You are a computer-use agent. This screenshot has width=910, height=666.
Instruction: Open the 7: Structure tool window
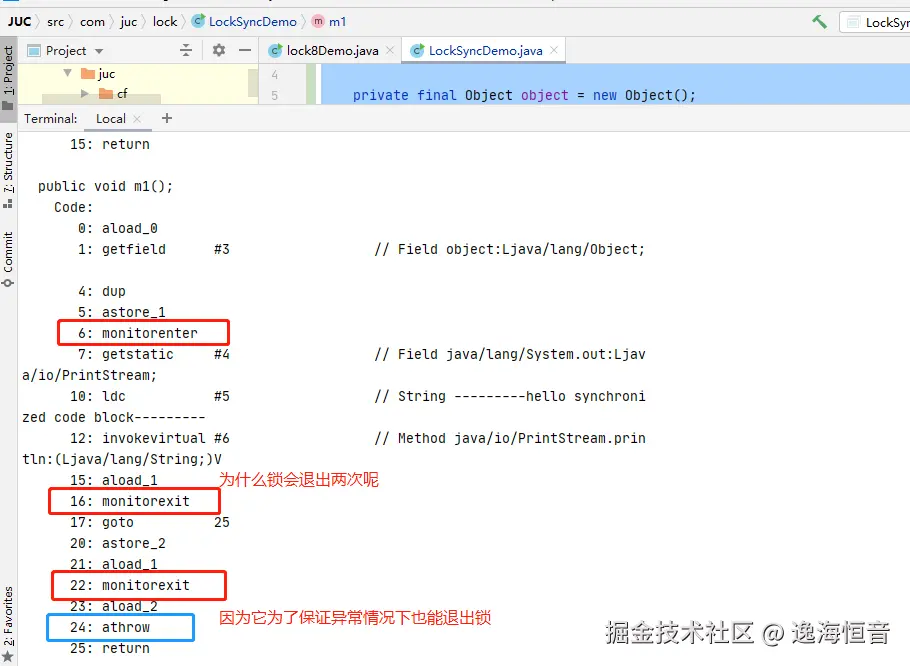pyautogui.click(x=8, y=169)
